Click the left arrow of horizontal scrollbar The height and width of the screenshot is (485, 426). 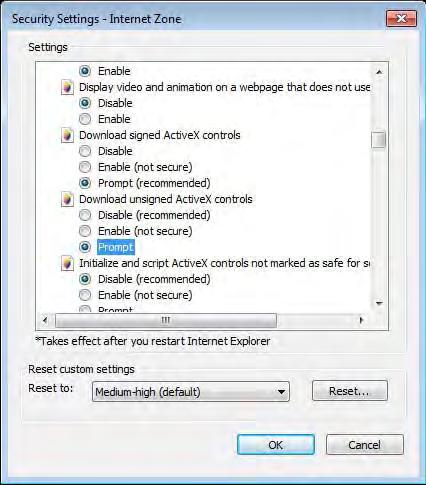(x=45, y=320)
